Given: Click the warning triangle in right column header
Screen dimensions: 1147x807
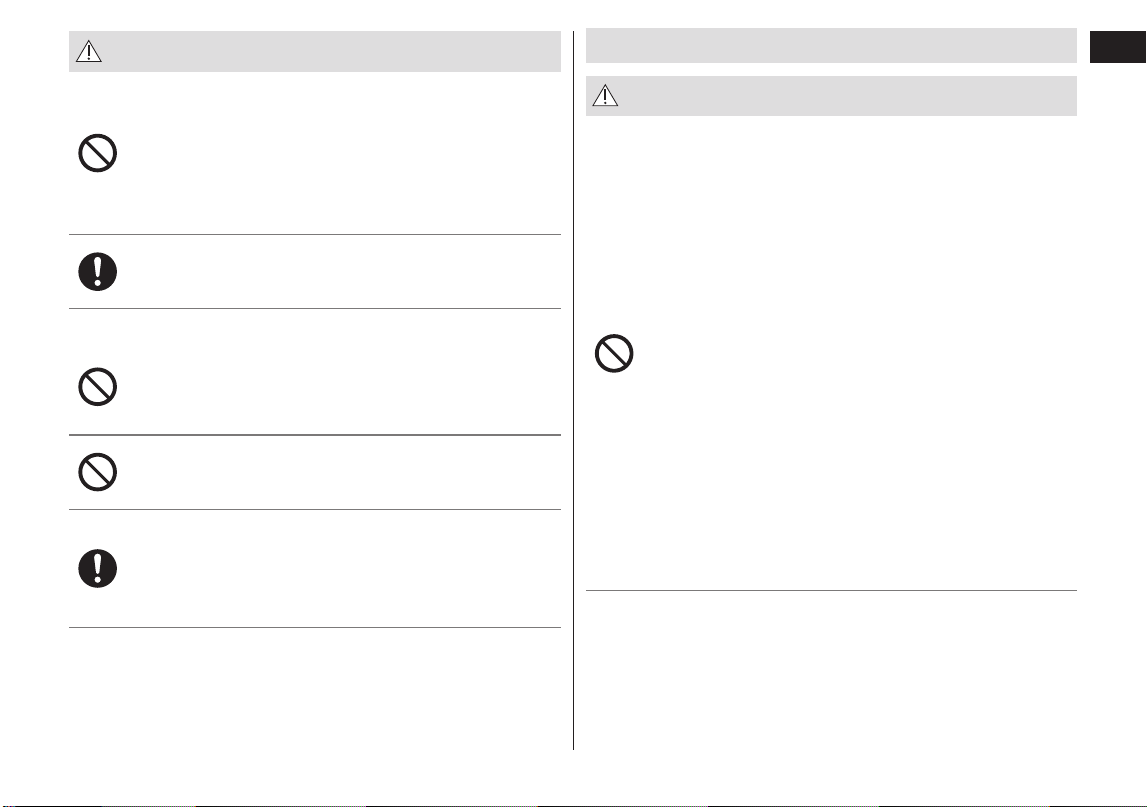Looking at the screenshot, I should [605, 96].
